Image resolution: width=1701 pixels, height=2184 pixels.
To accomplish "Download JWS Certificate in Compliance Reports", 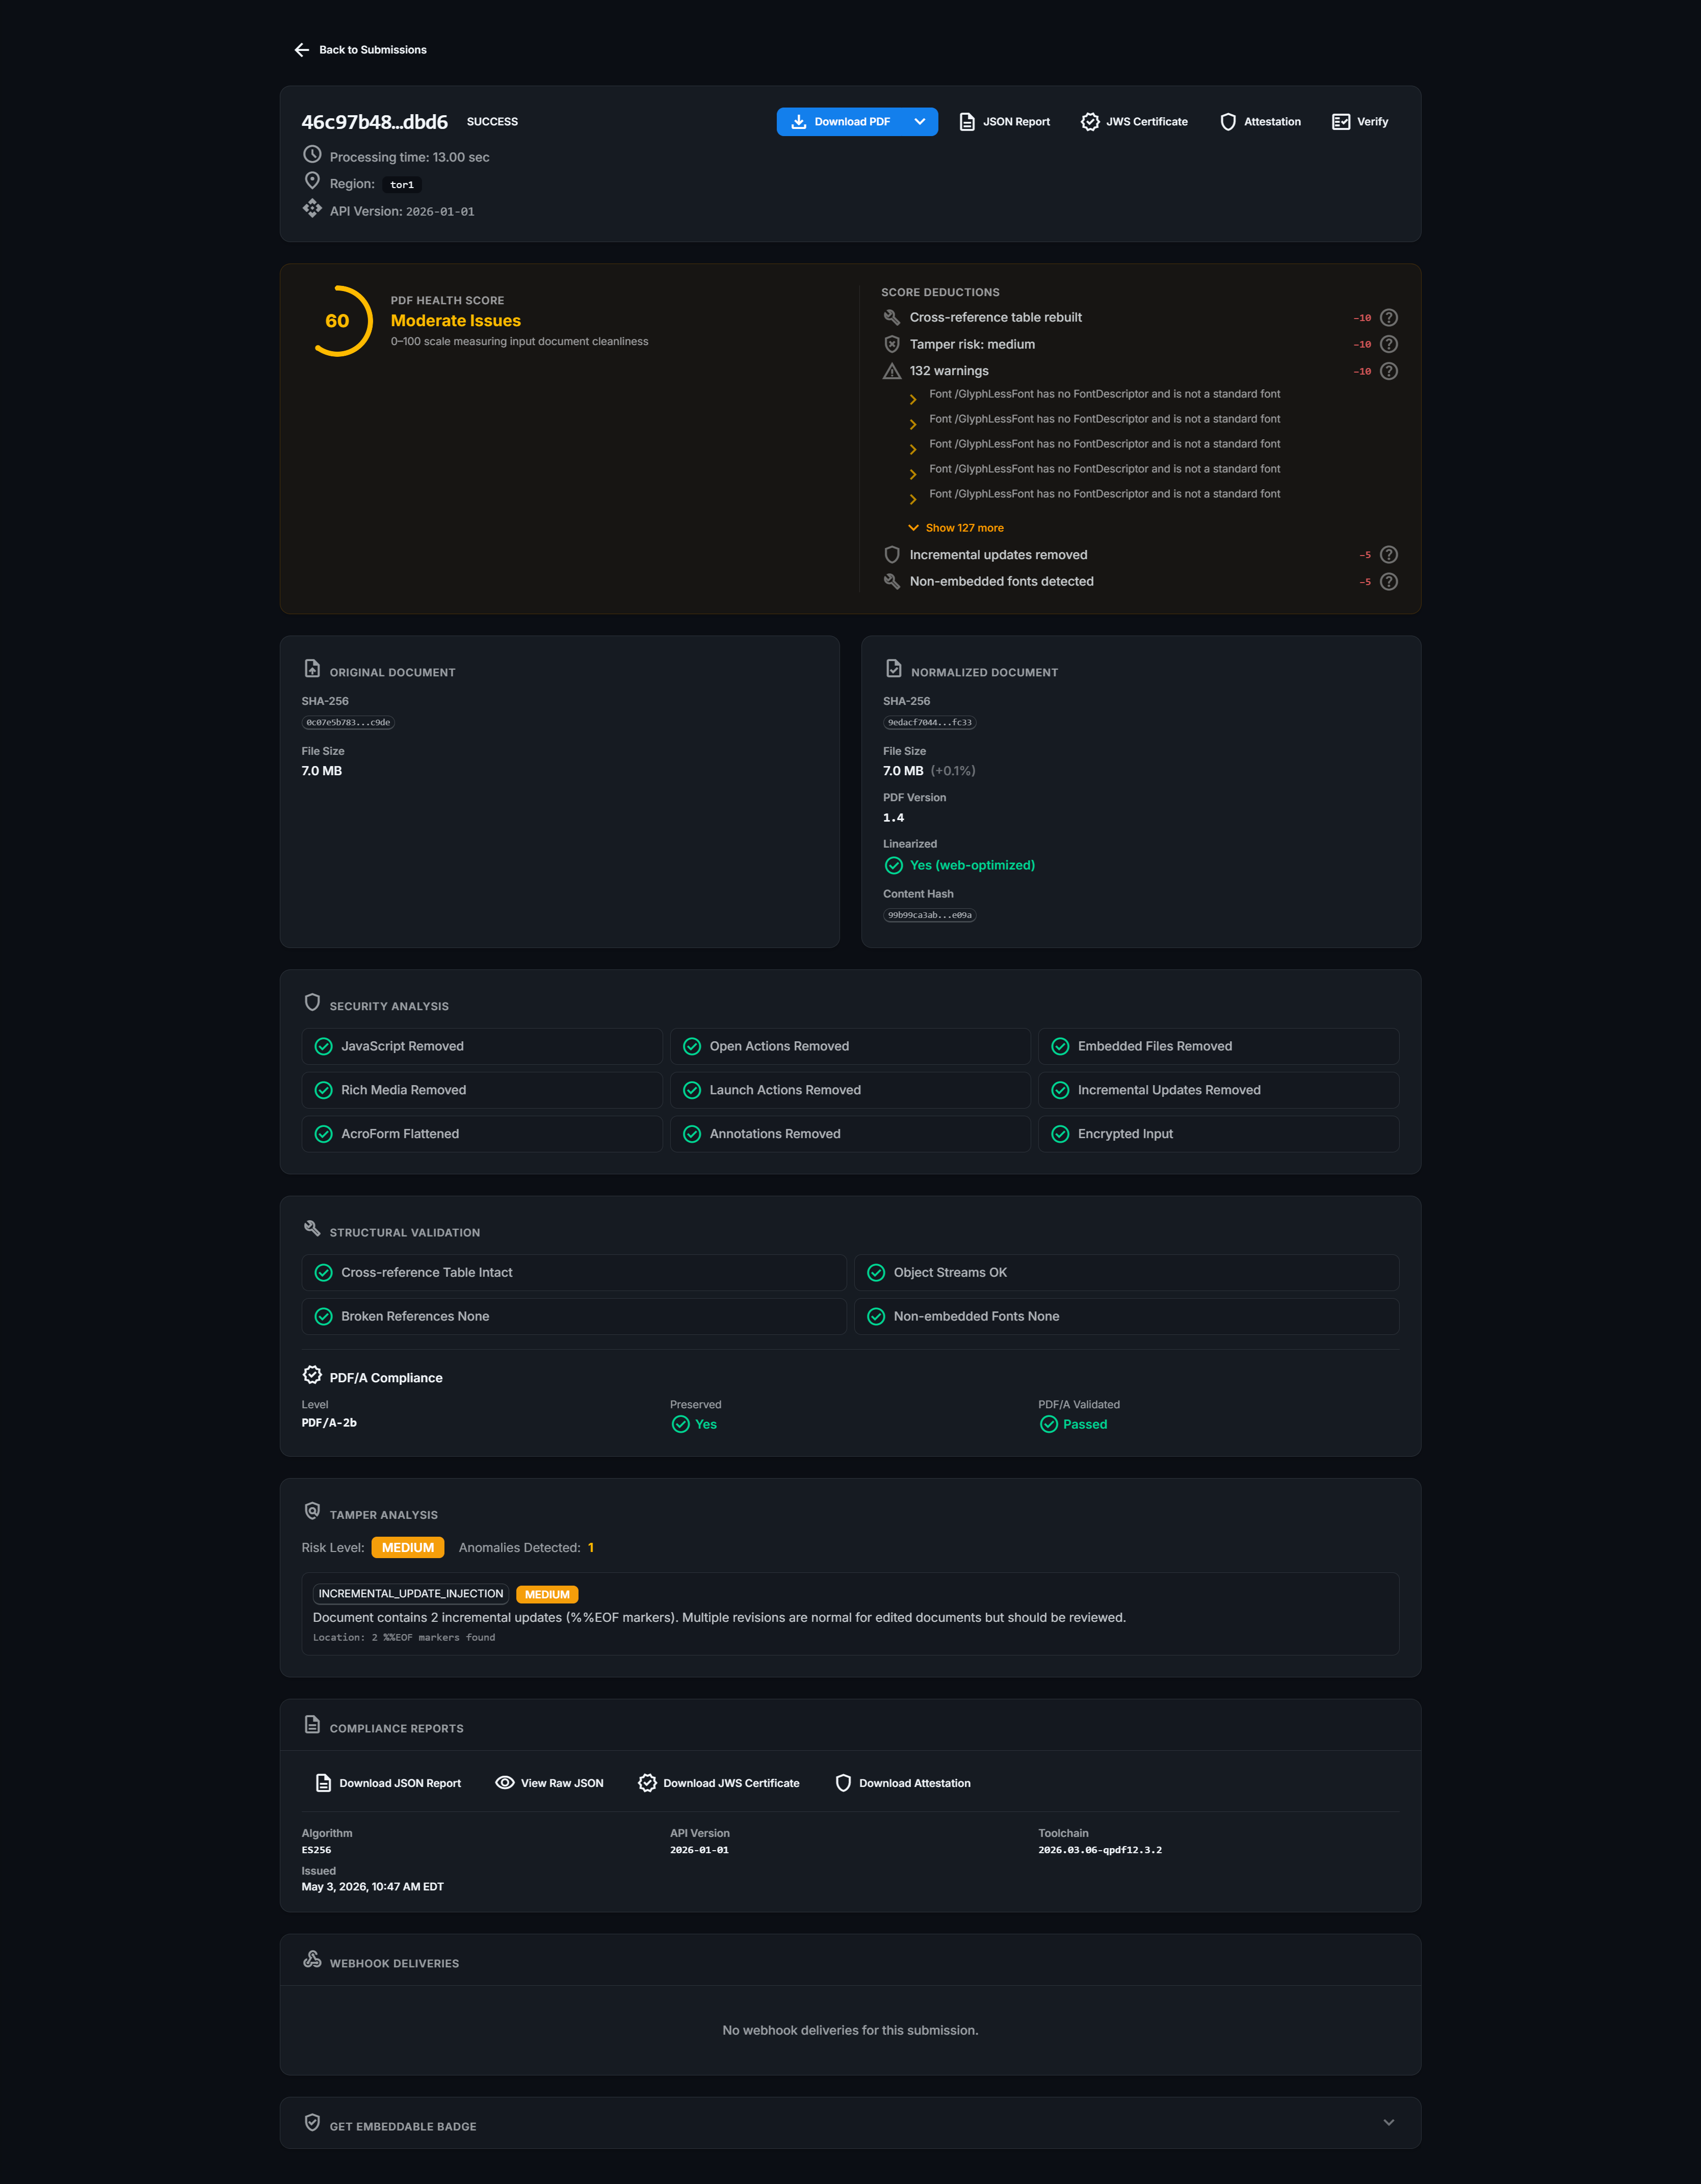I will click(x=719, y=1783).
